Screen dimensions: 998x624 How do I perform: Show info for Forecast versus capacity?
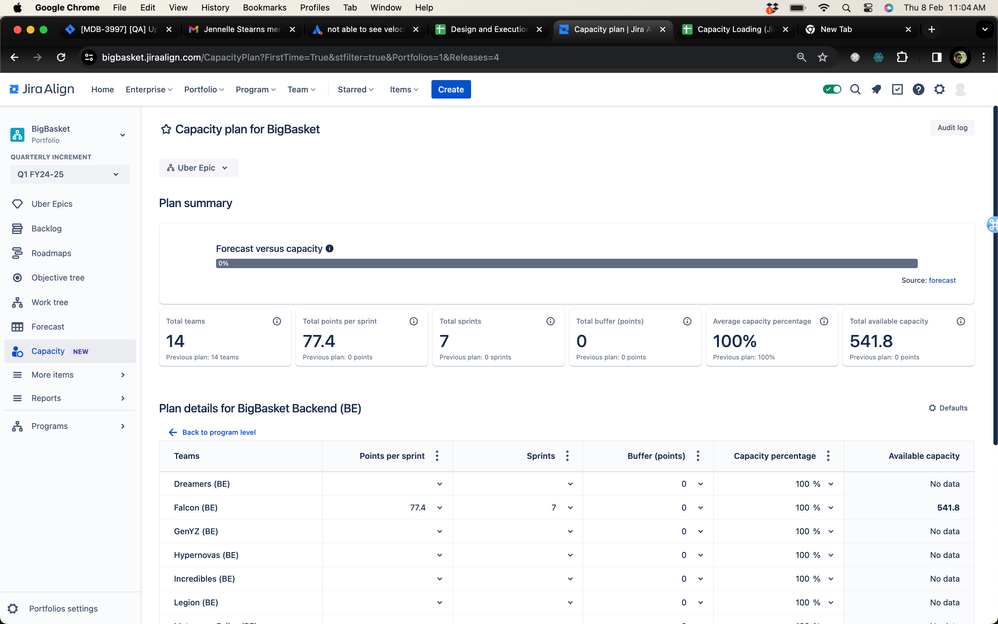pos(330,248)
